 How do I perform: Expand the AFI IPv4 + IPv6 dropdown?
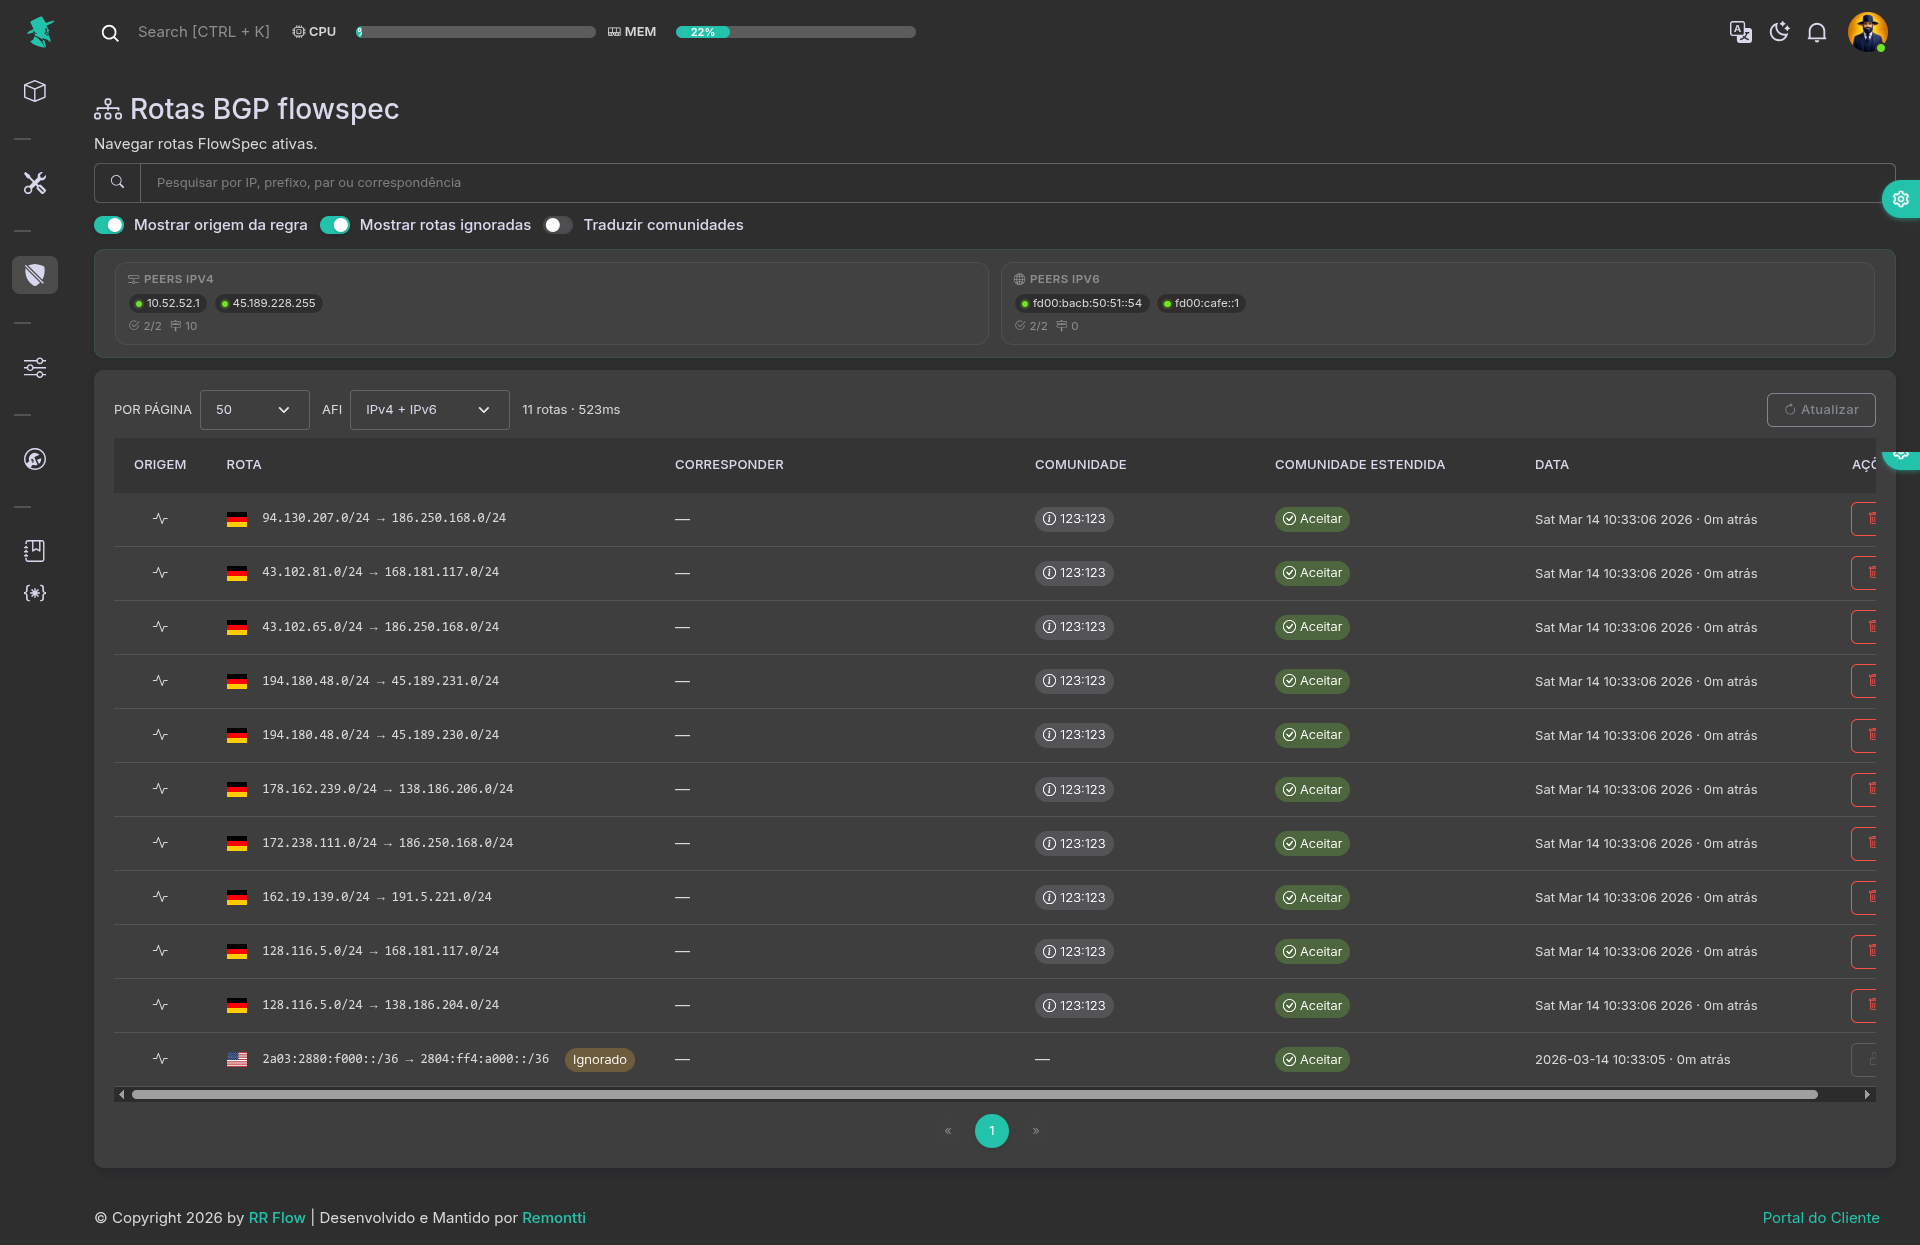tap(429, 410)
